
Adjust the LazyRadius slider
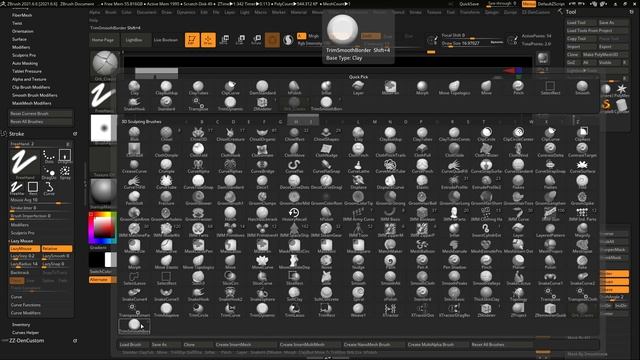click(24, 264)
